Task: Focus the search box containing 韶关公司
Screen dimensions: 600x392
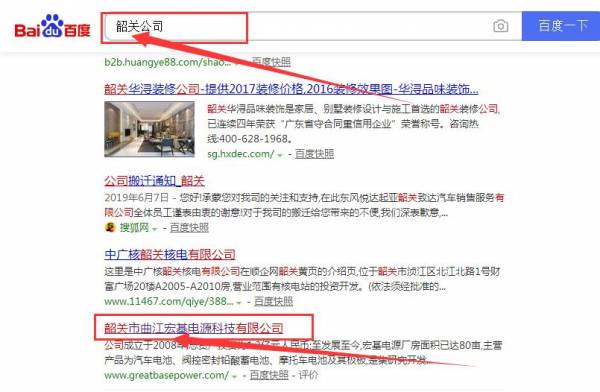Action: click(313, 26)
